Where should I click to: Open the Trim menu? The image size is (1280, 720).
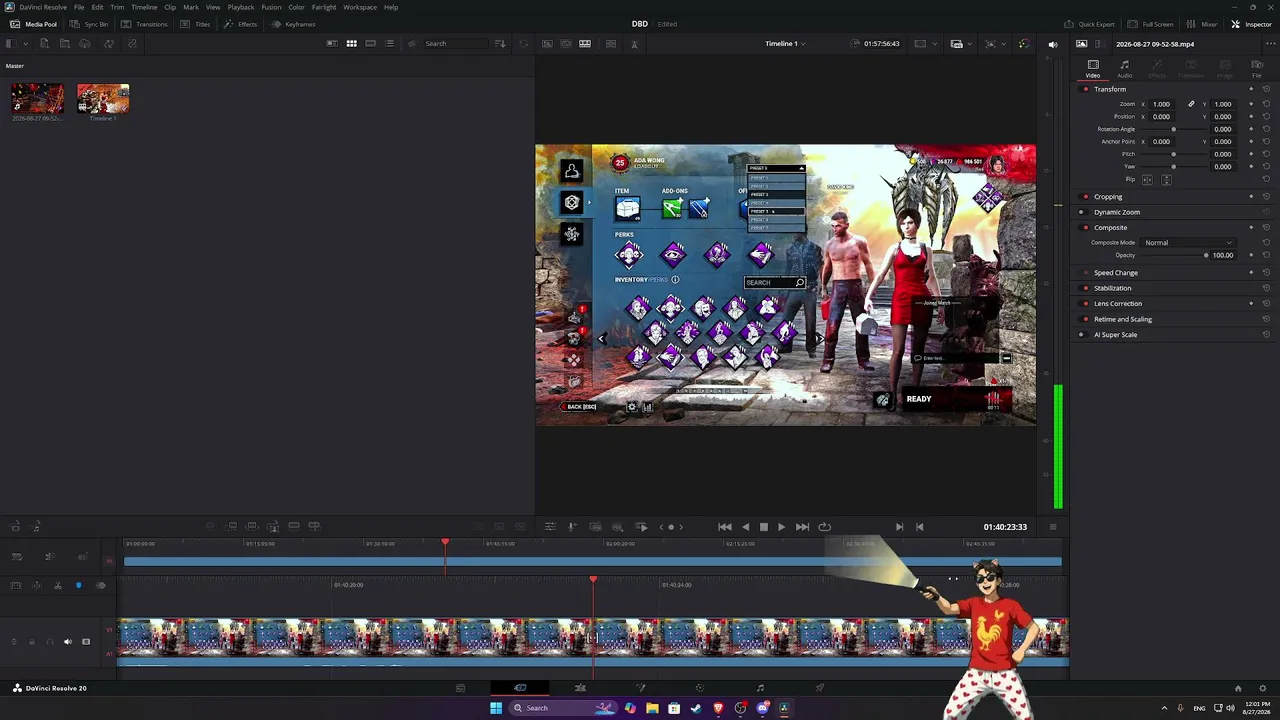click(117, 7)
